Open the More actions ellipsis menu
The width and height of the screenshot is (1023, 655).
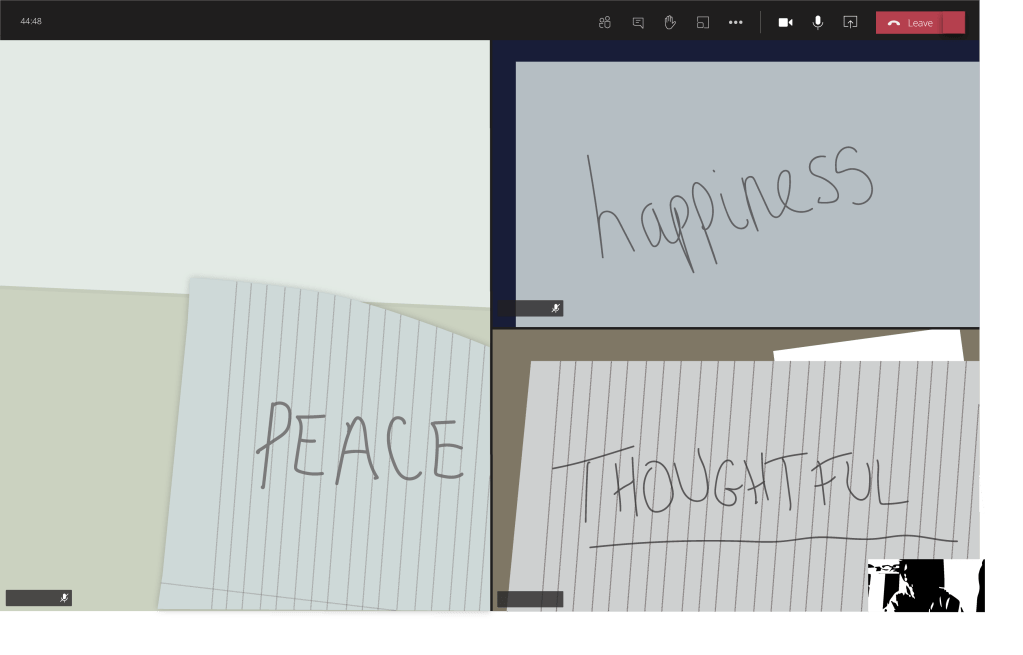coord(736,22)
